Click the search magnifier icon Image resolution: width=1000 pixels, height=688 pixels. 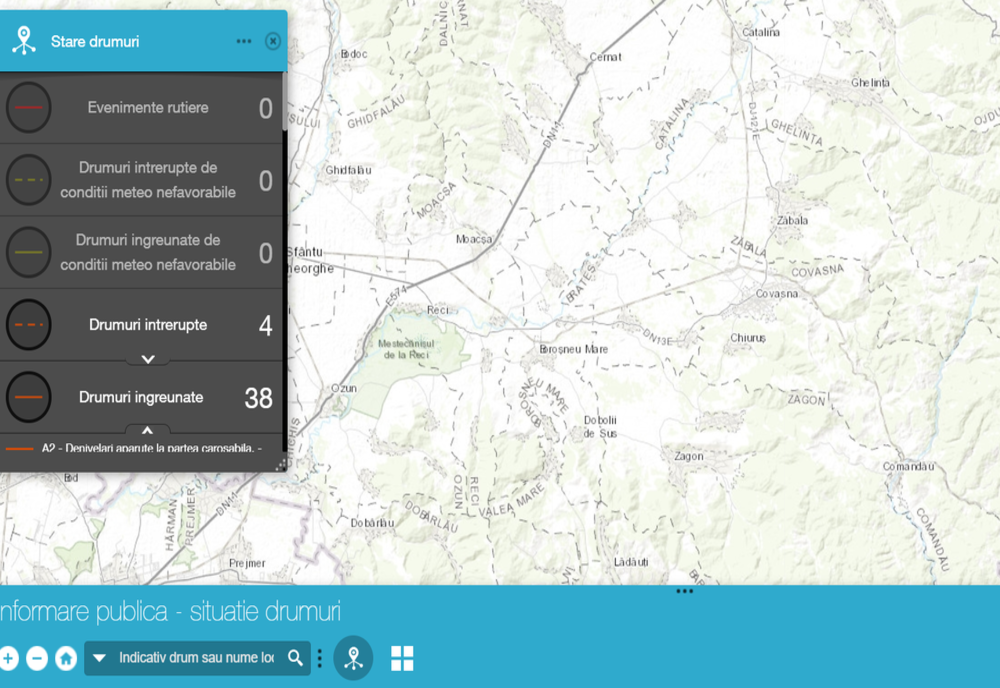click(295, 658)
